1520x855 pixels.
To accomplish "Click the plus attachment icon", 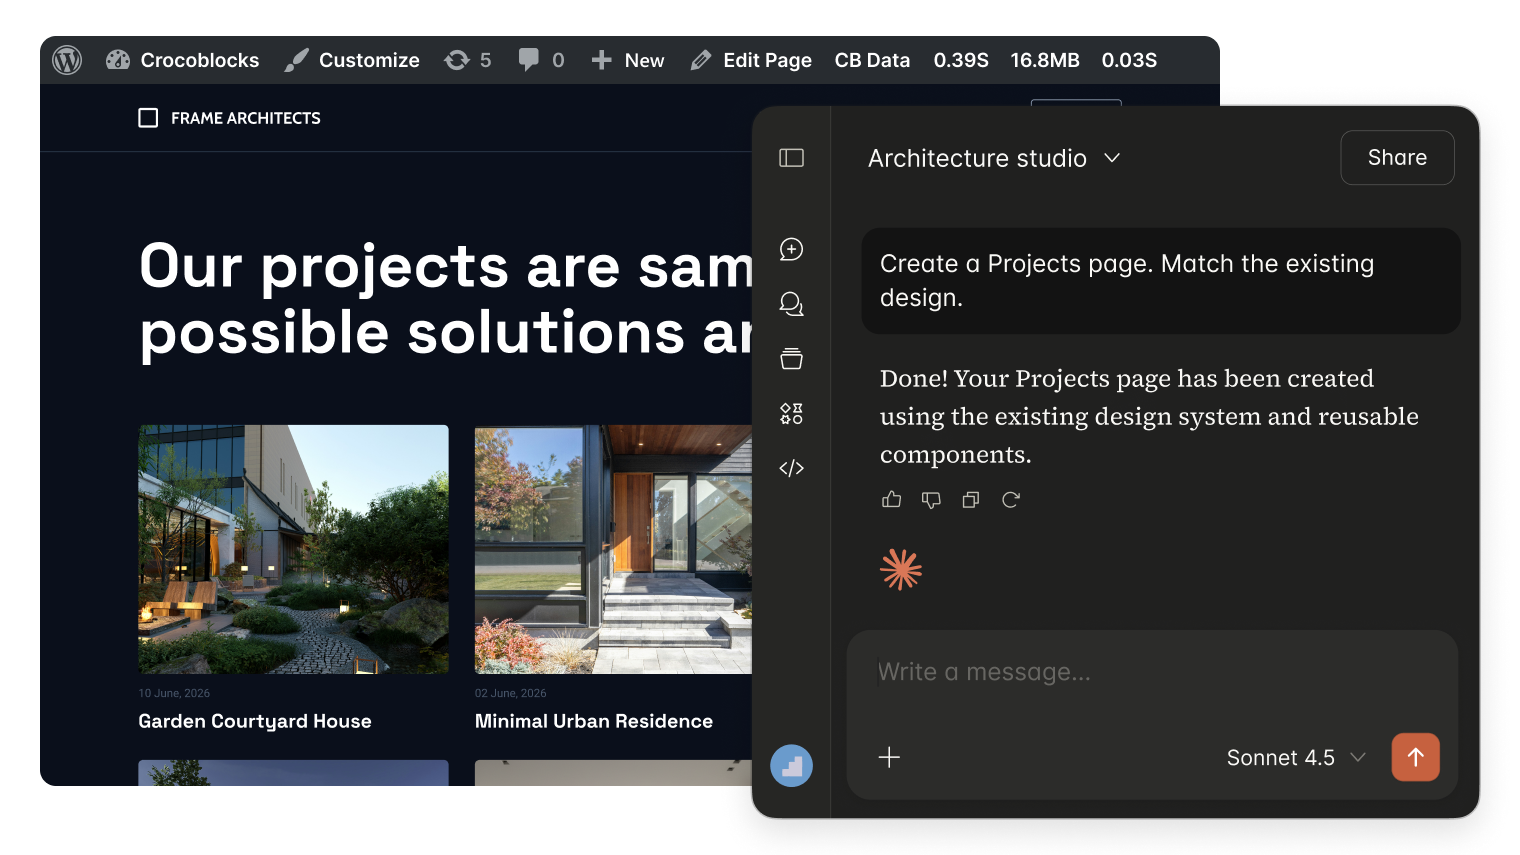I will pyautogui.click(x=889, y=757).
